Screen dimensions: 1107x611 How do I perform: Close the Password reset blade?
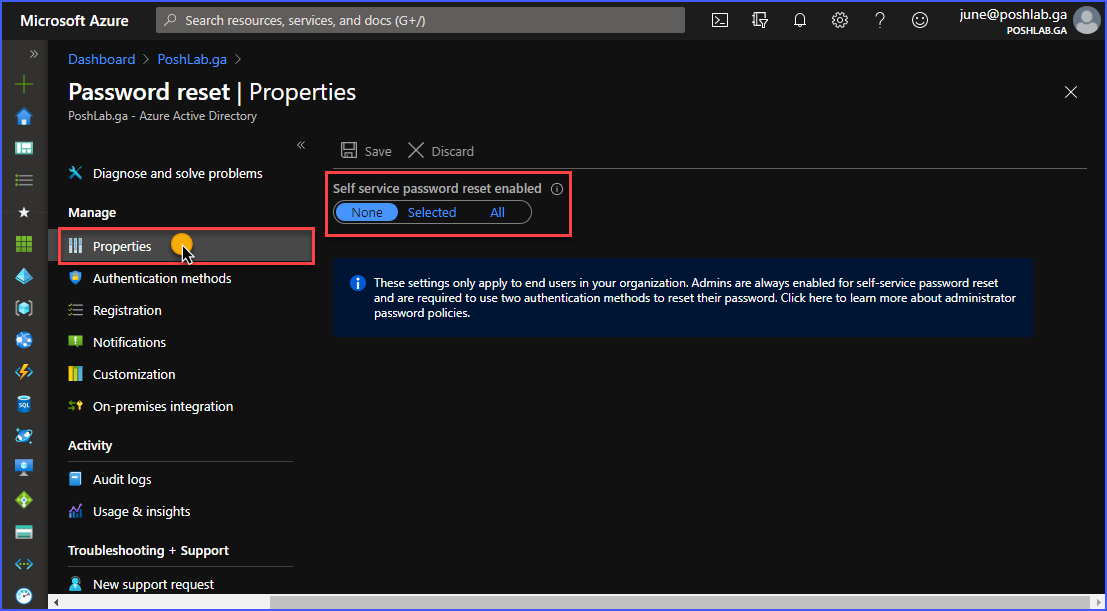click(x=1071, y=92)
